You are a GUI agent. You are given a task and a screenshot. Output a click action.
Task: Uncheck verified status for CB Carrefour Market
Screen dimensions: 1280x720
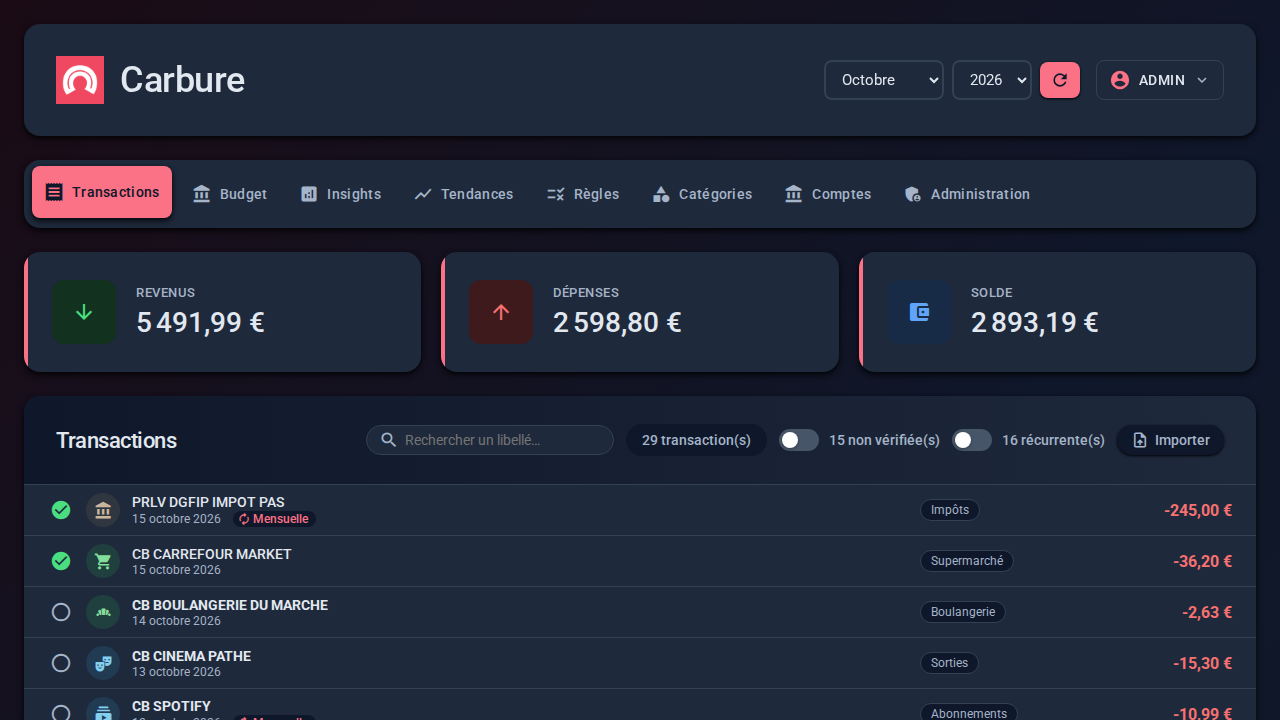61,561
